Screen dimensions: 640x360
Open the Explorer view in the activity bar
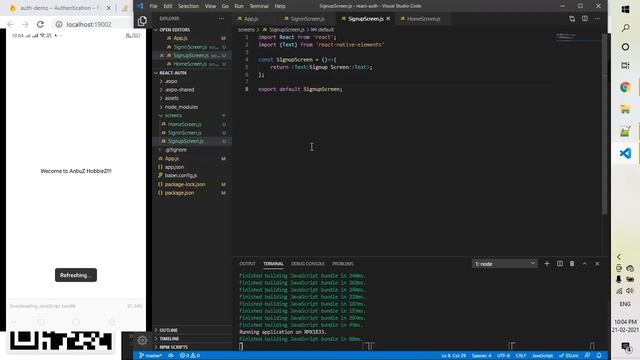point(142,21)
